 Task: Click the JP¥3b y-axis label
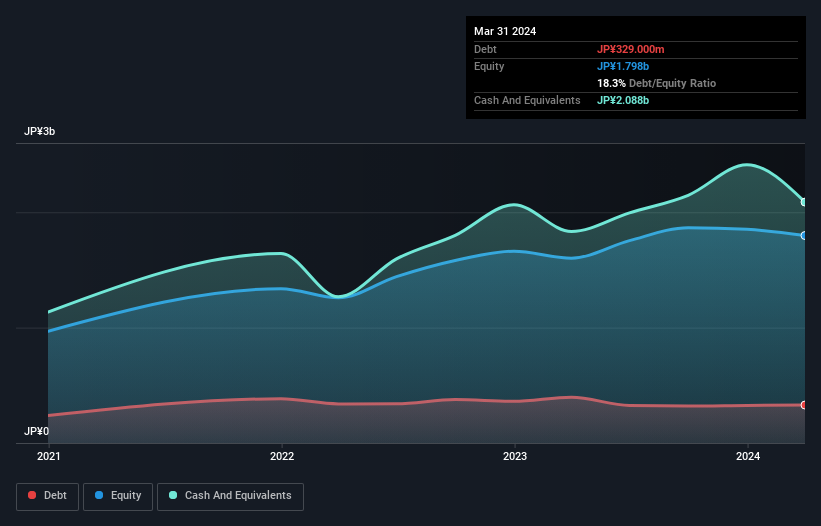point(39,131)
